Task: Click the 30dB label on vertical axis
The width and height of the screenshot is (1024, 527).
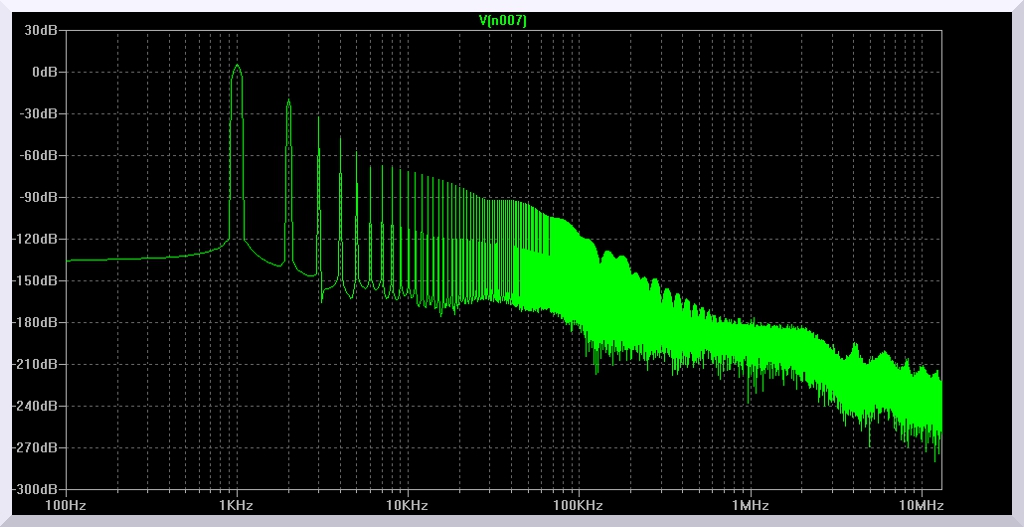Action: point(41,30)
